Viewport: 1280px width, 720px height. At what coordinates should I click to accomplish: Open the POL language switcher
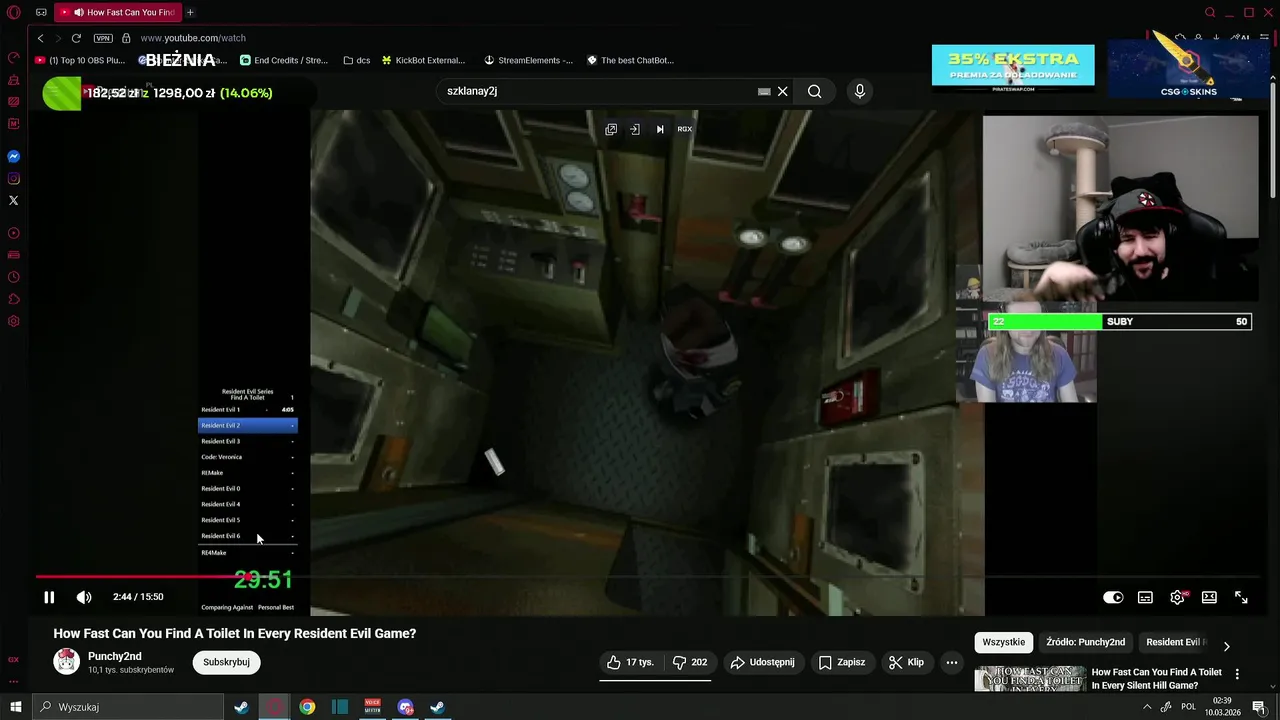[1188, 706]
